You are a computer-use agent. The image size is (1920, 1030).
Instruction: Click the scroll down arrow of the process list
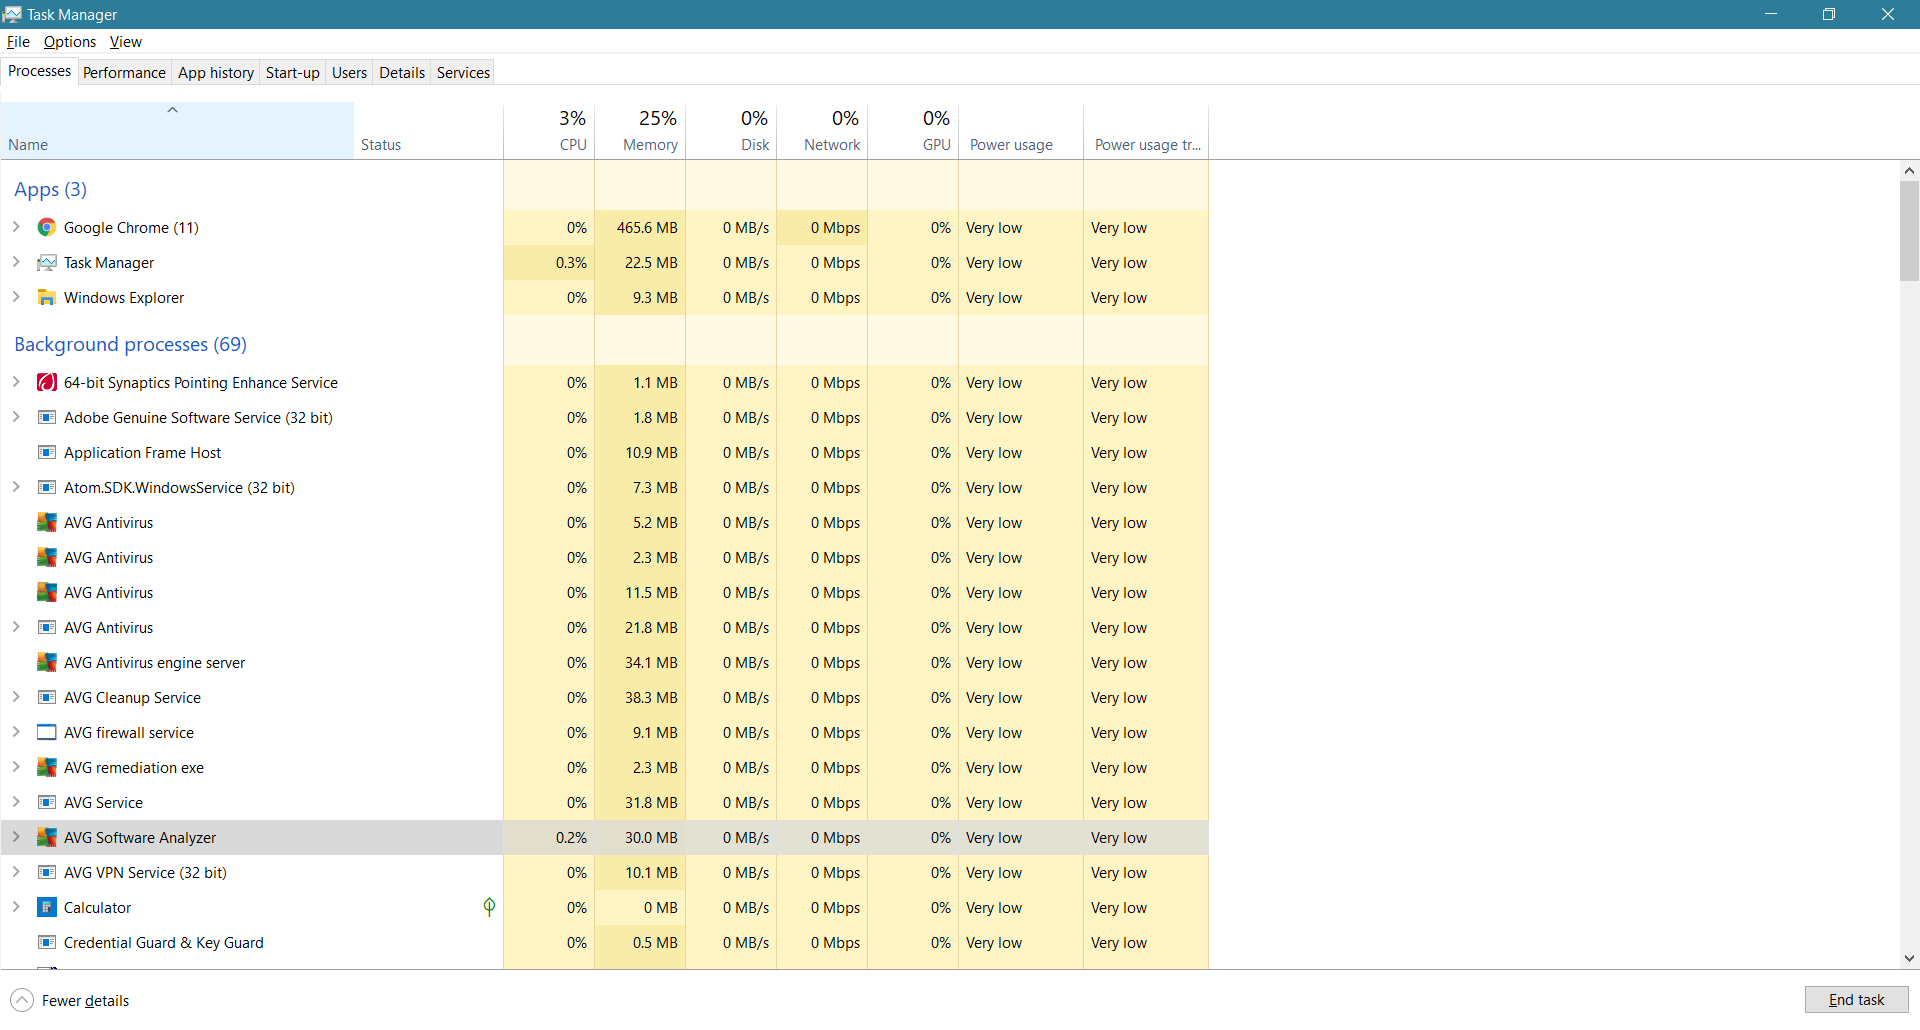coord(1909,958)
